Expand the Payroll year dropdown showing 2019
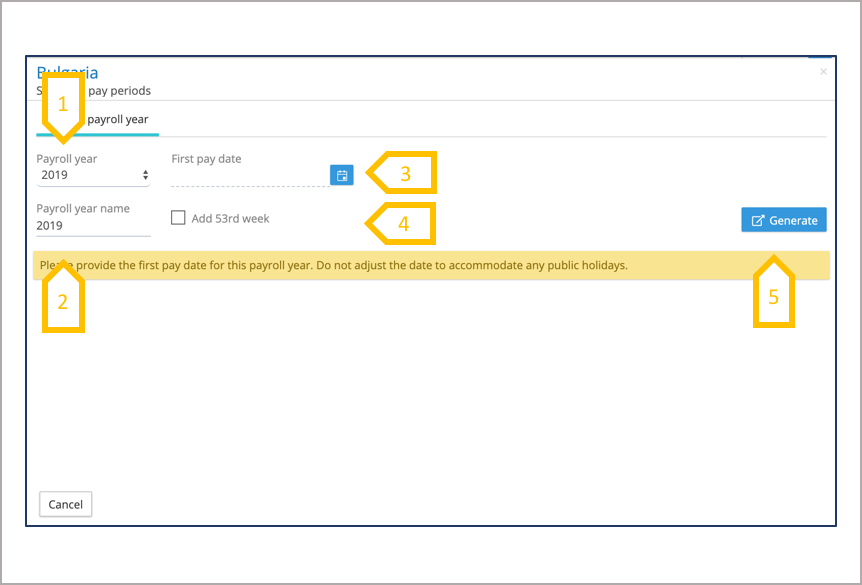This screenshot has width=862, height=585. click(x=92, y=175)
